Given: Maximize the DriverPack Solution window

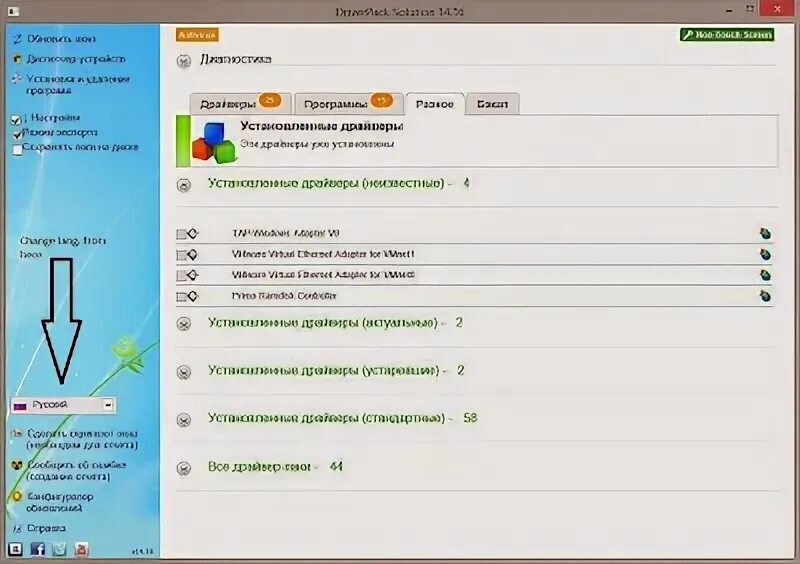Looking at the screenshot, I should click(x=750, y=9).
